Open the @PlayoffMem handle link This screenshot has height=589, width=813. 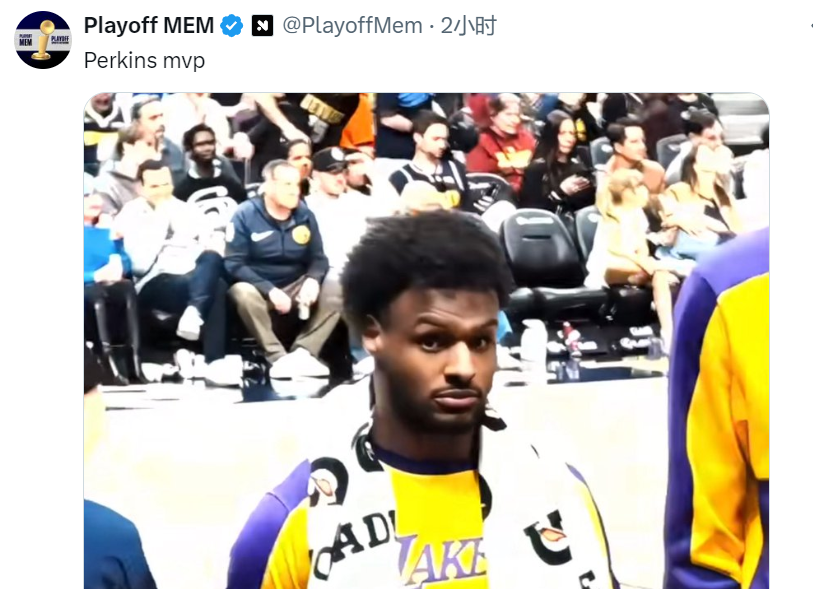point(353,25)
